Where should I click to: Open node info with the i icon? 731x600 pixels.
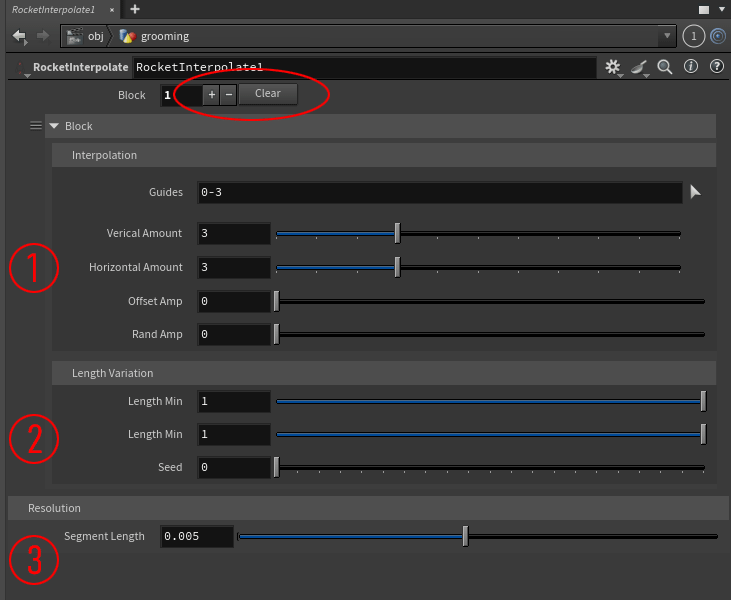[x=691, y=67]
